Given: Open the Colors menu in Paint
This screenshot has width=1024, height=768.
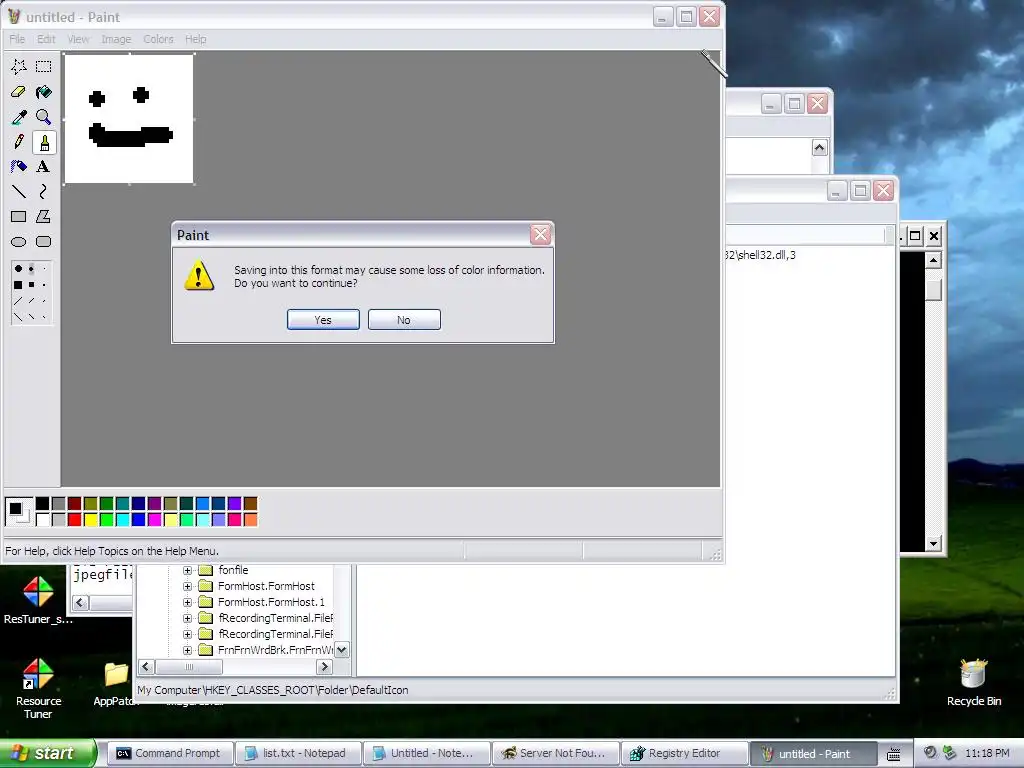Looking at the screenshot, I should [158, 39].
